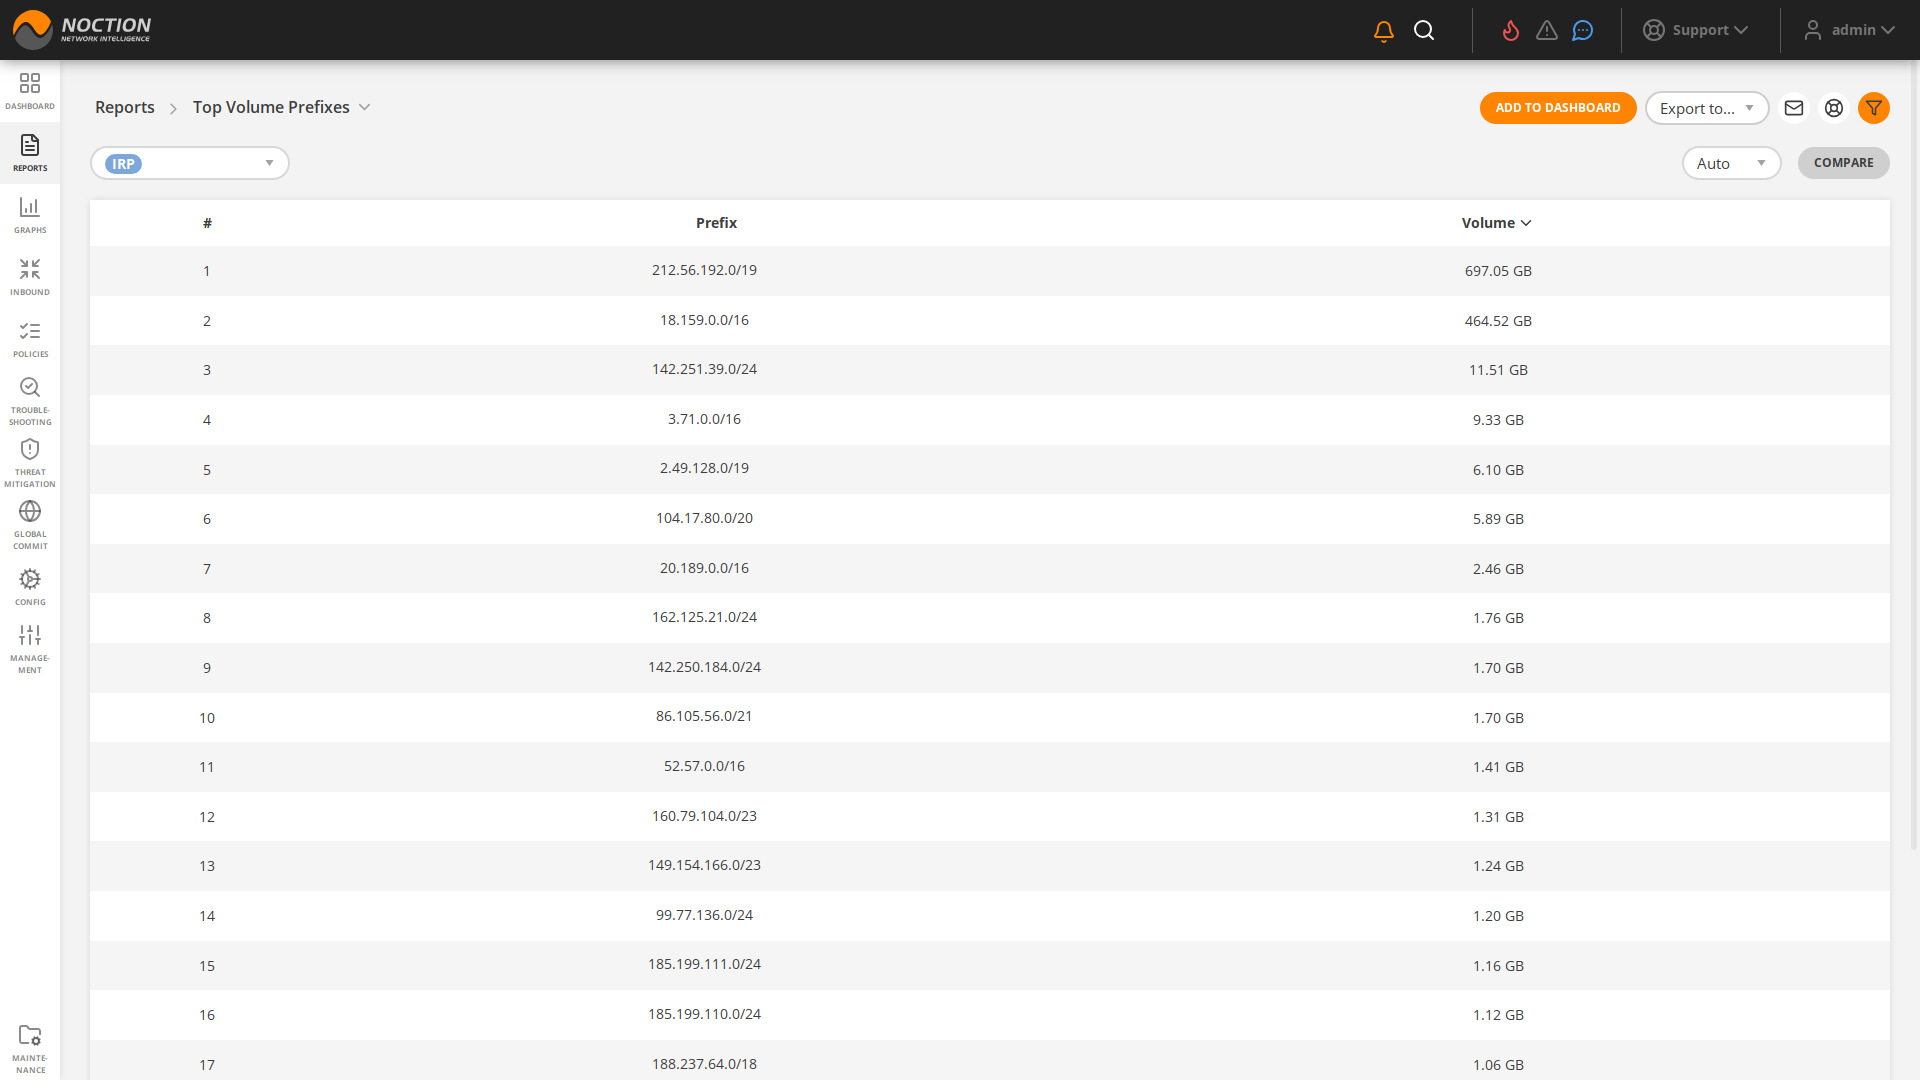Open the search magnifier icon

(x=1424, y=30)
